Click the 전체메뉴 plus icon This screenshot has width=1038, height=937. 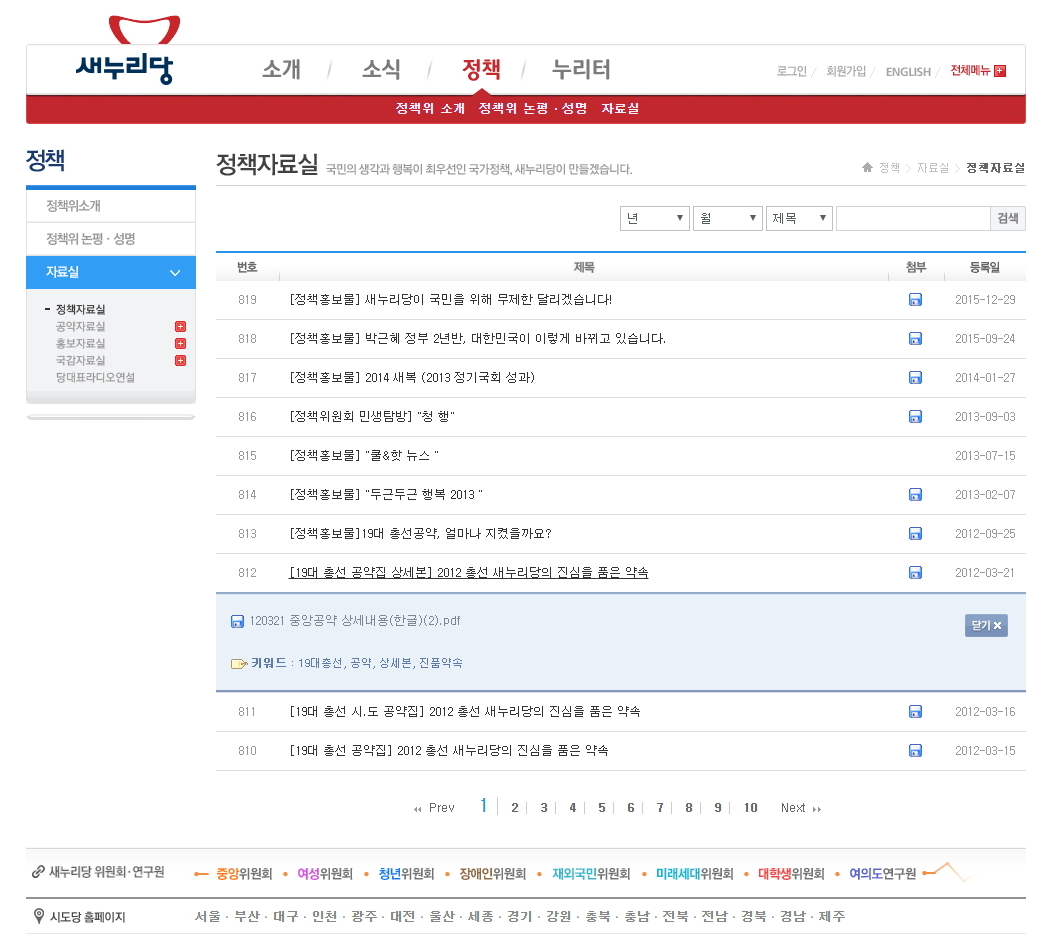point(1000,71)
